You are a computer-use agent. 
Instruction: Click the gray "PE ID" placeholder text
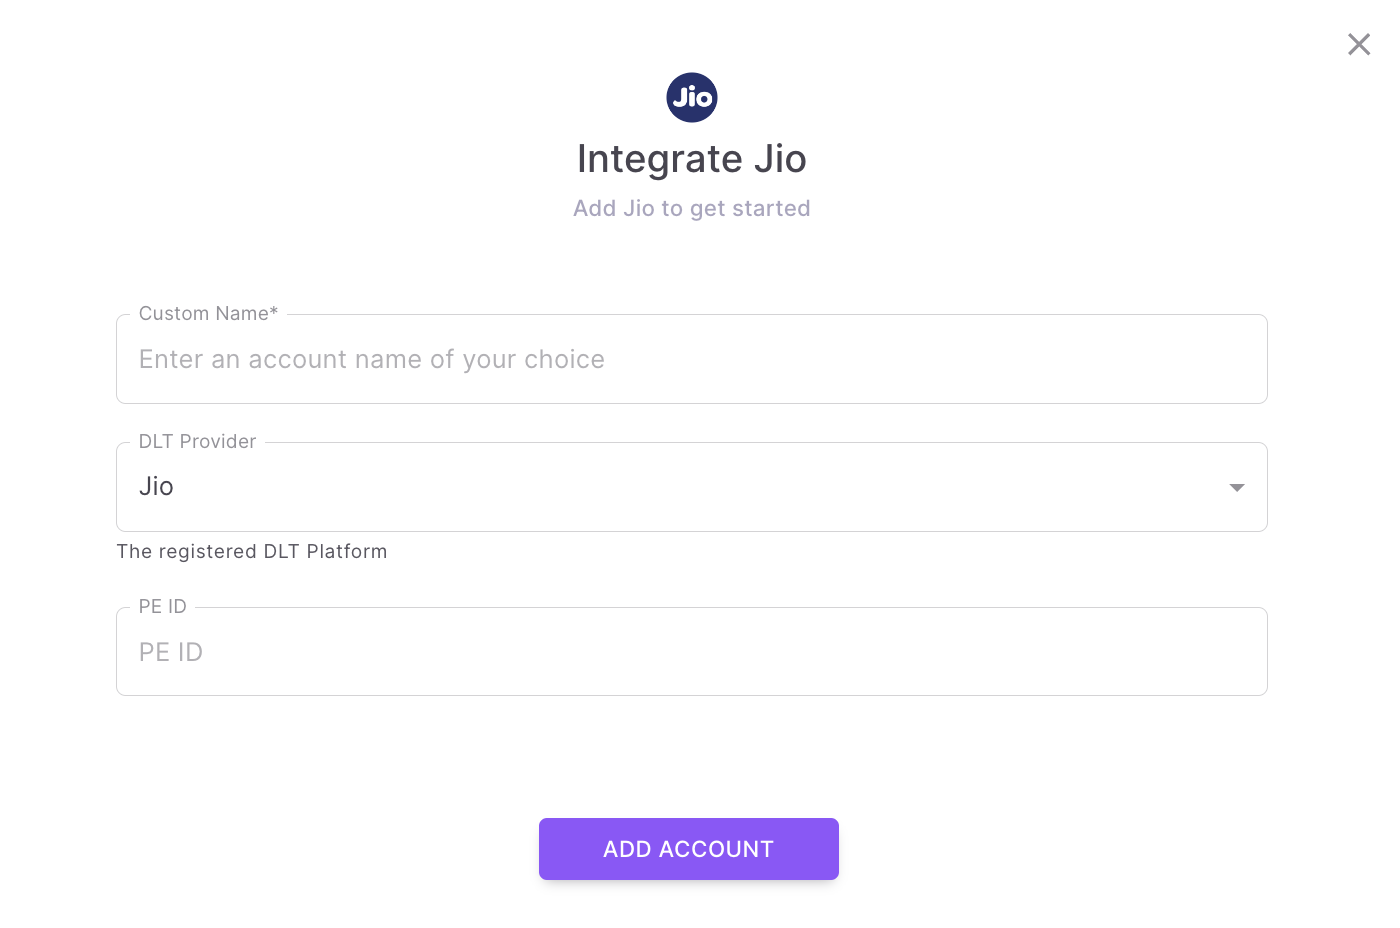[x=171, y=653]
